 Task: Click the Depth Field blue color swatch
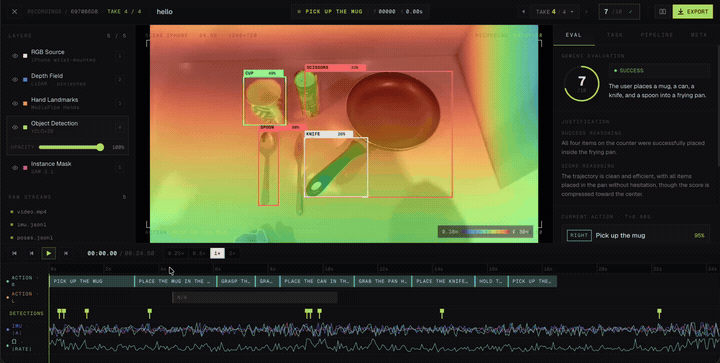[25, 79]
